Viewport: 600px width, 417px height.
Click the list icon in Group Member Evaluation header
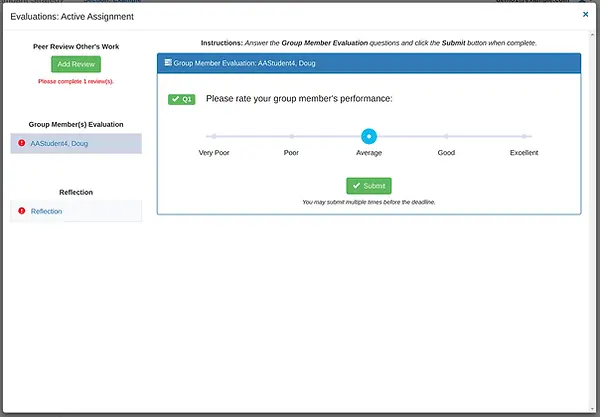tap(168, 62)
